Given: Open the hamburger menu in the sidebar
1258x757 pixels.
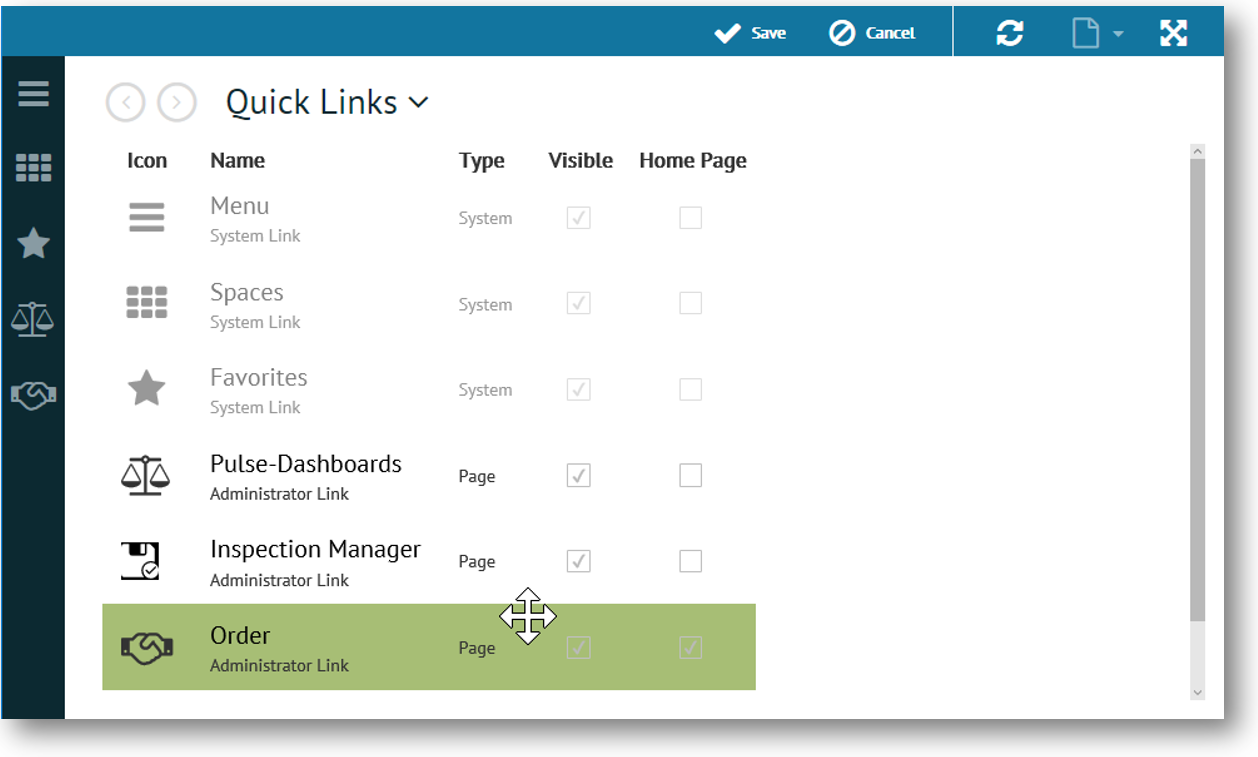Looking at the screenshot, I should pos(33,94).
